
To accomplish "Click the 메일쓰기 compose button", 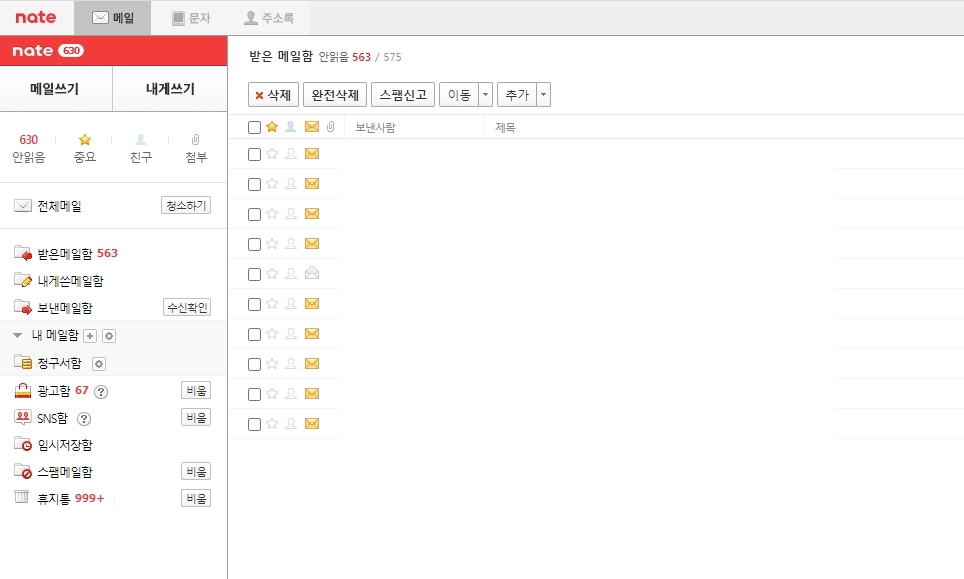I will click(x=56, y=89).
